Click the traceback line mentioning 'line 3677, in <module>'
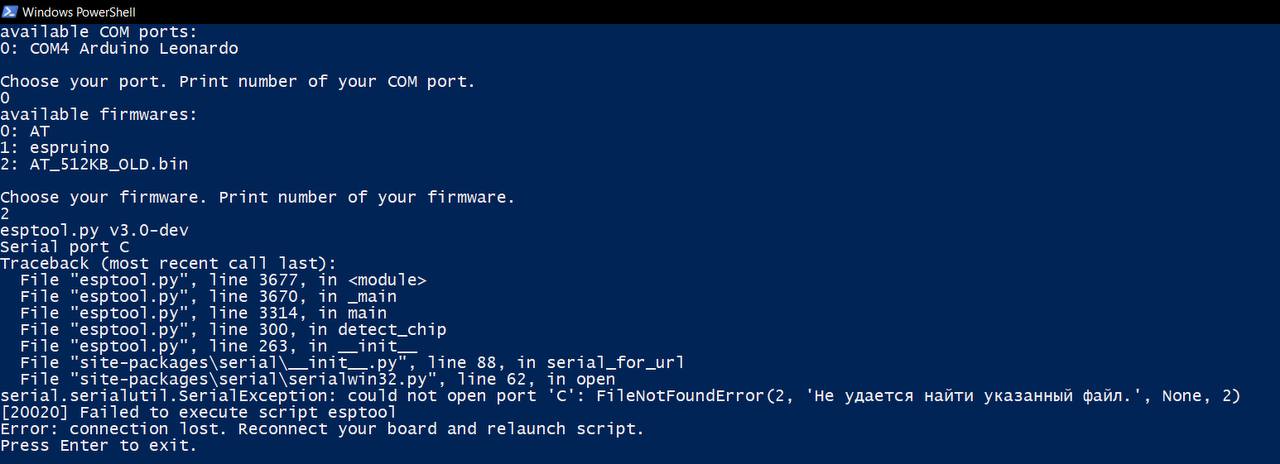The image size is (1280, 464). pos(223,280)
